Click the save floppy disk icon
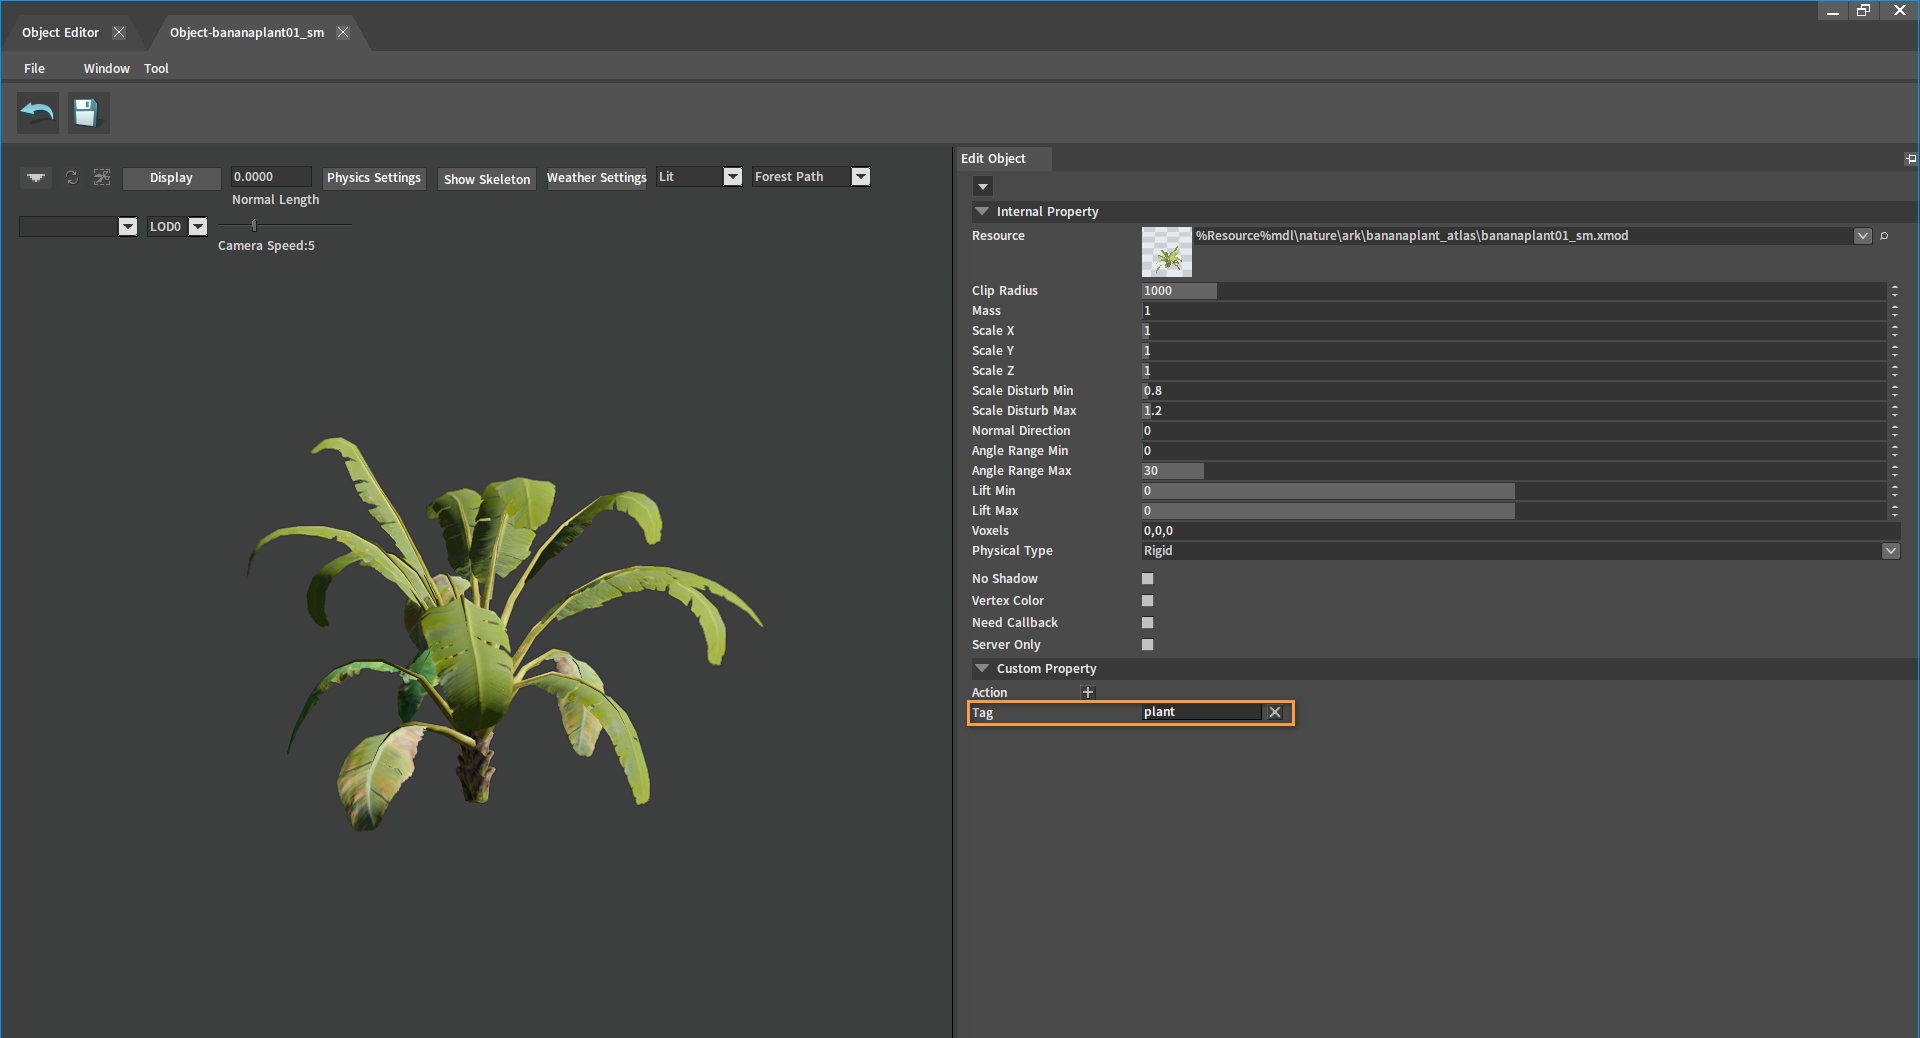1920x1038 pixels. point(88,113)
